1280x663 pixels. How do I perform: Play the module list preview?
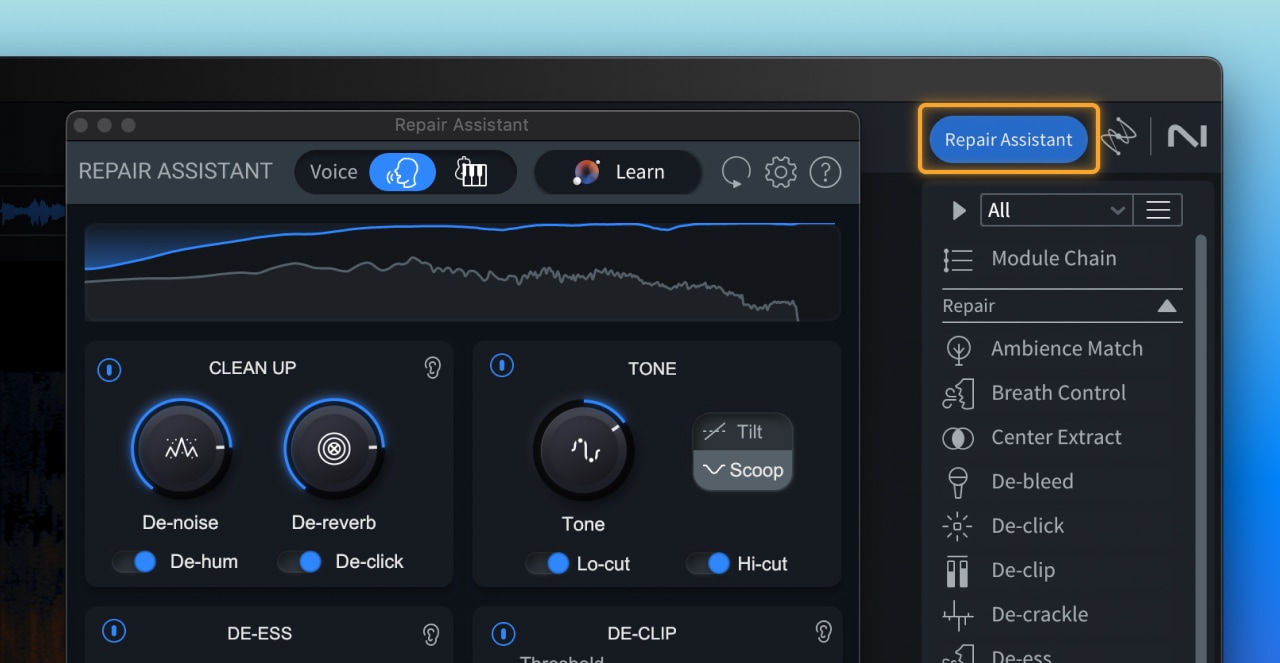[x=959, y=210]
